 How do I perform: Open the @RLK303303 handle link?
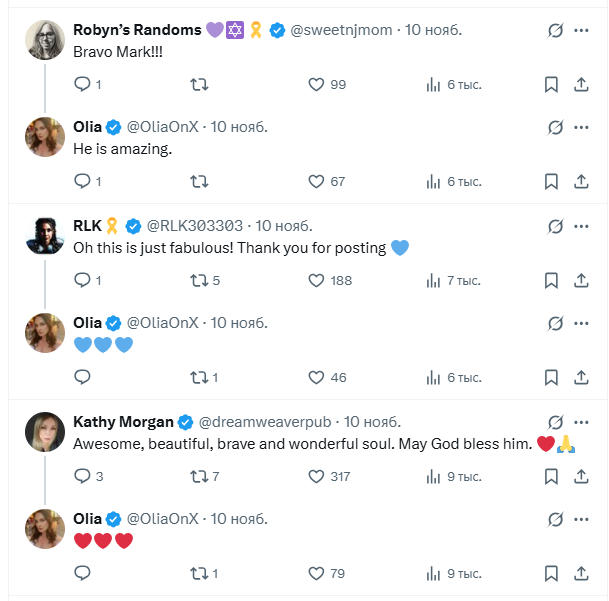pyautogui.click(x=195, y=225)
